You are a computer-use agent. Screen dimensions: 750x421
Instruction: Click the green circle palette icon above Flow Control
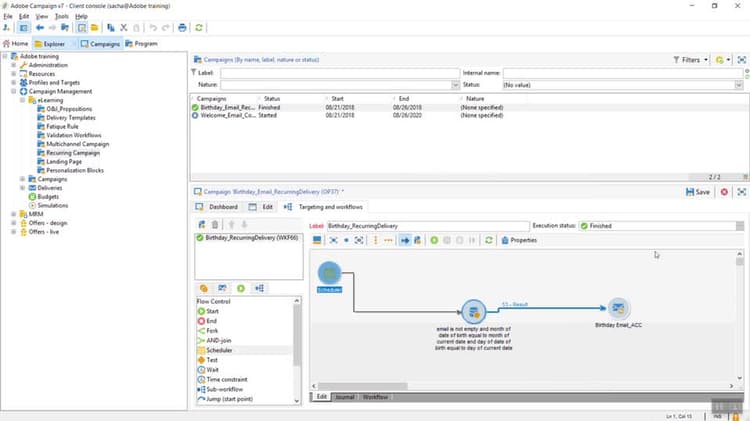(241, 288)
